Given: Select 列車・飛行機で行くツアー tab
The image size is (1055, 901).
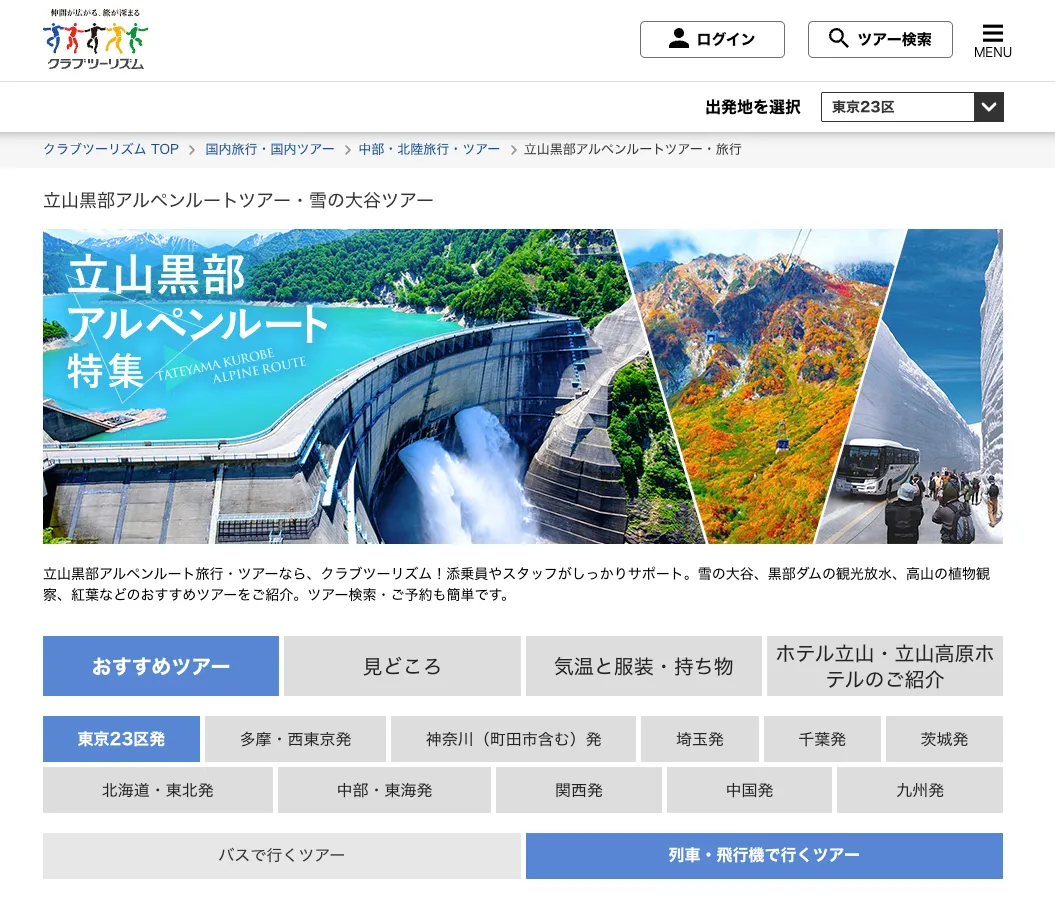Looking at the screenshot, I should click(764, 855).
